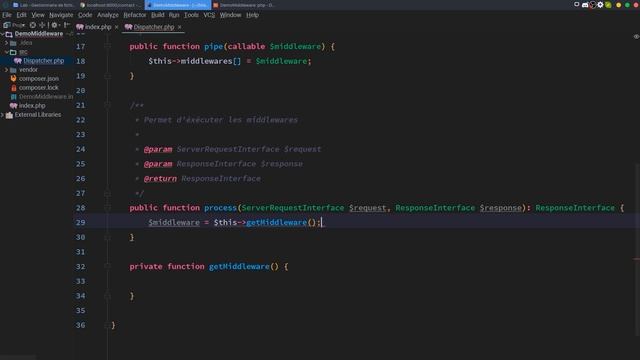Select index.php in project tree
Viewport: 640px width, 360px height.
tap(32, 106)
